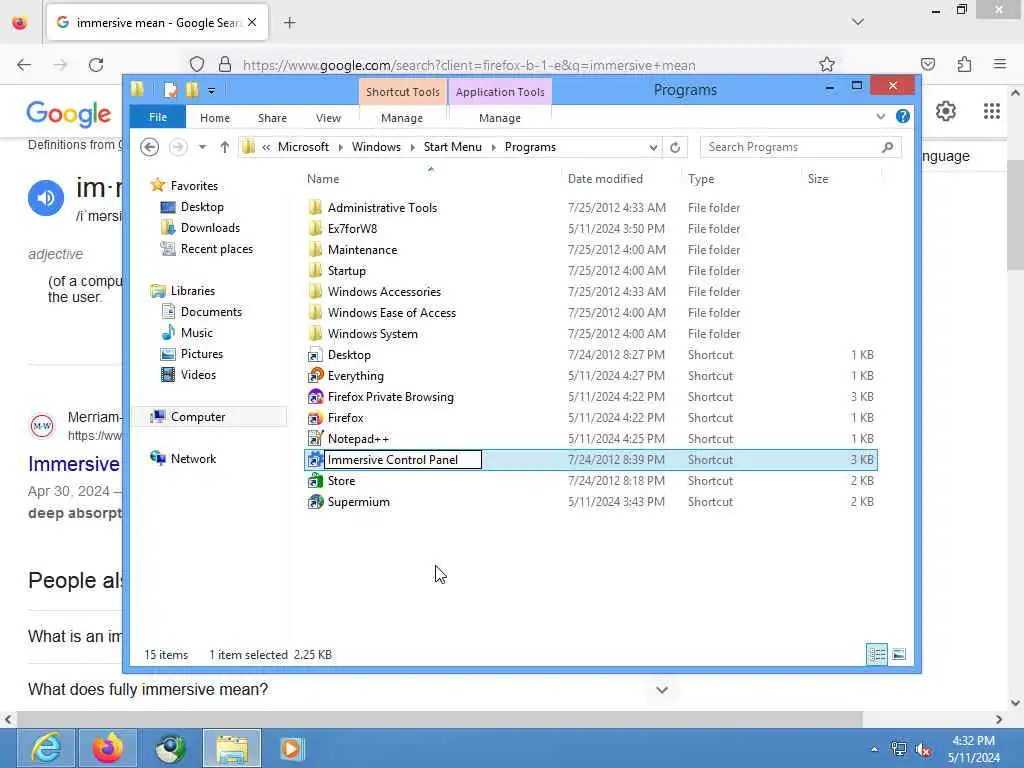
Task: Switch to details view layout icon
Action: click(x=876, y=654)
